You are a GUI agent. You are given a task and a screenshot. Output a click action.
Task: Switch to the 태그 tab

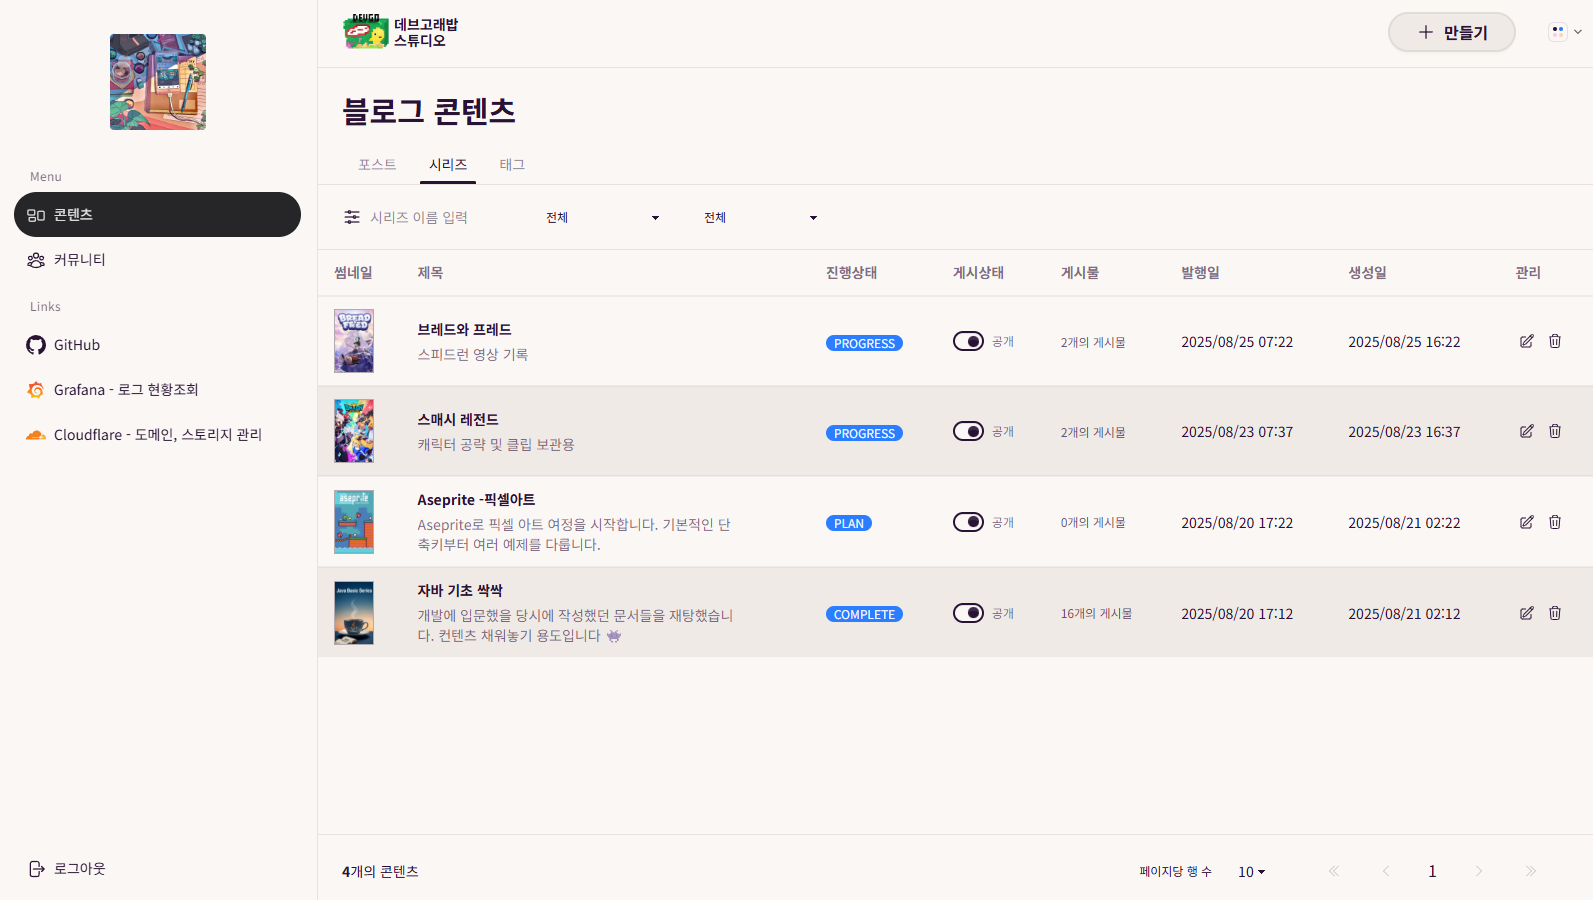coord(512,165)
